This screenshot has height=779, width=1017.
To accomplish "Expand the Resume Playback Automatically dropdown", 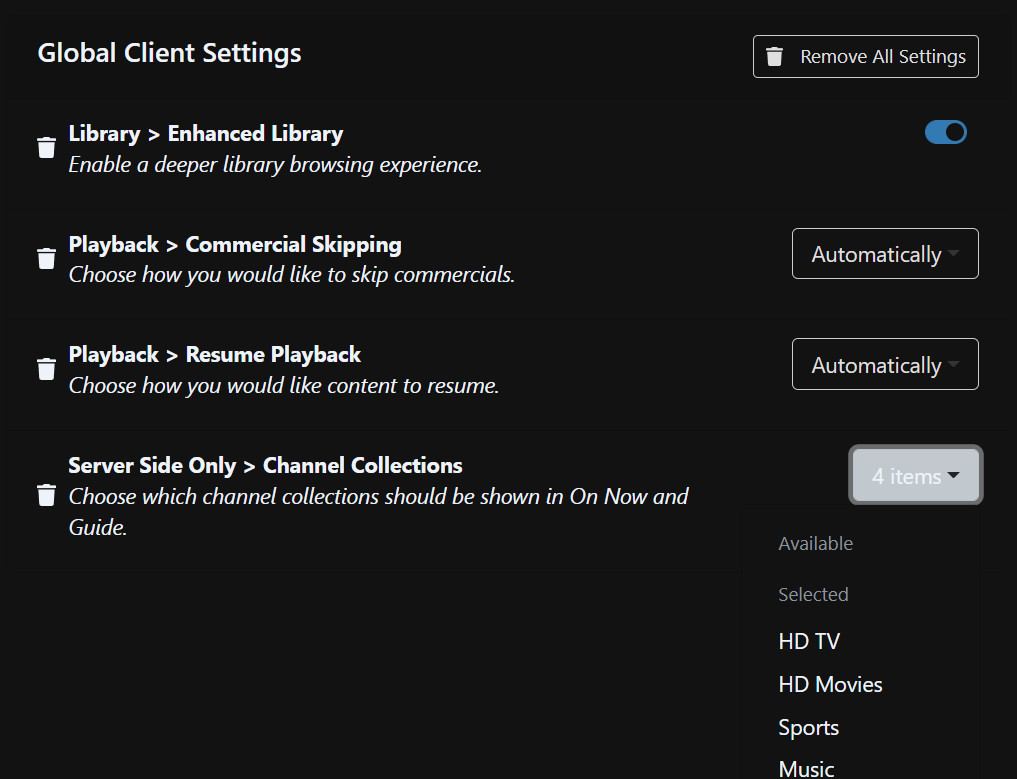I will coord(884,365).
